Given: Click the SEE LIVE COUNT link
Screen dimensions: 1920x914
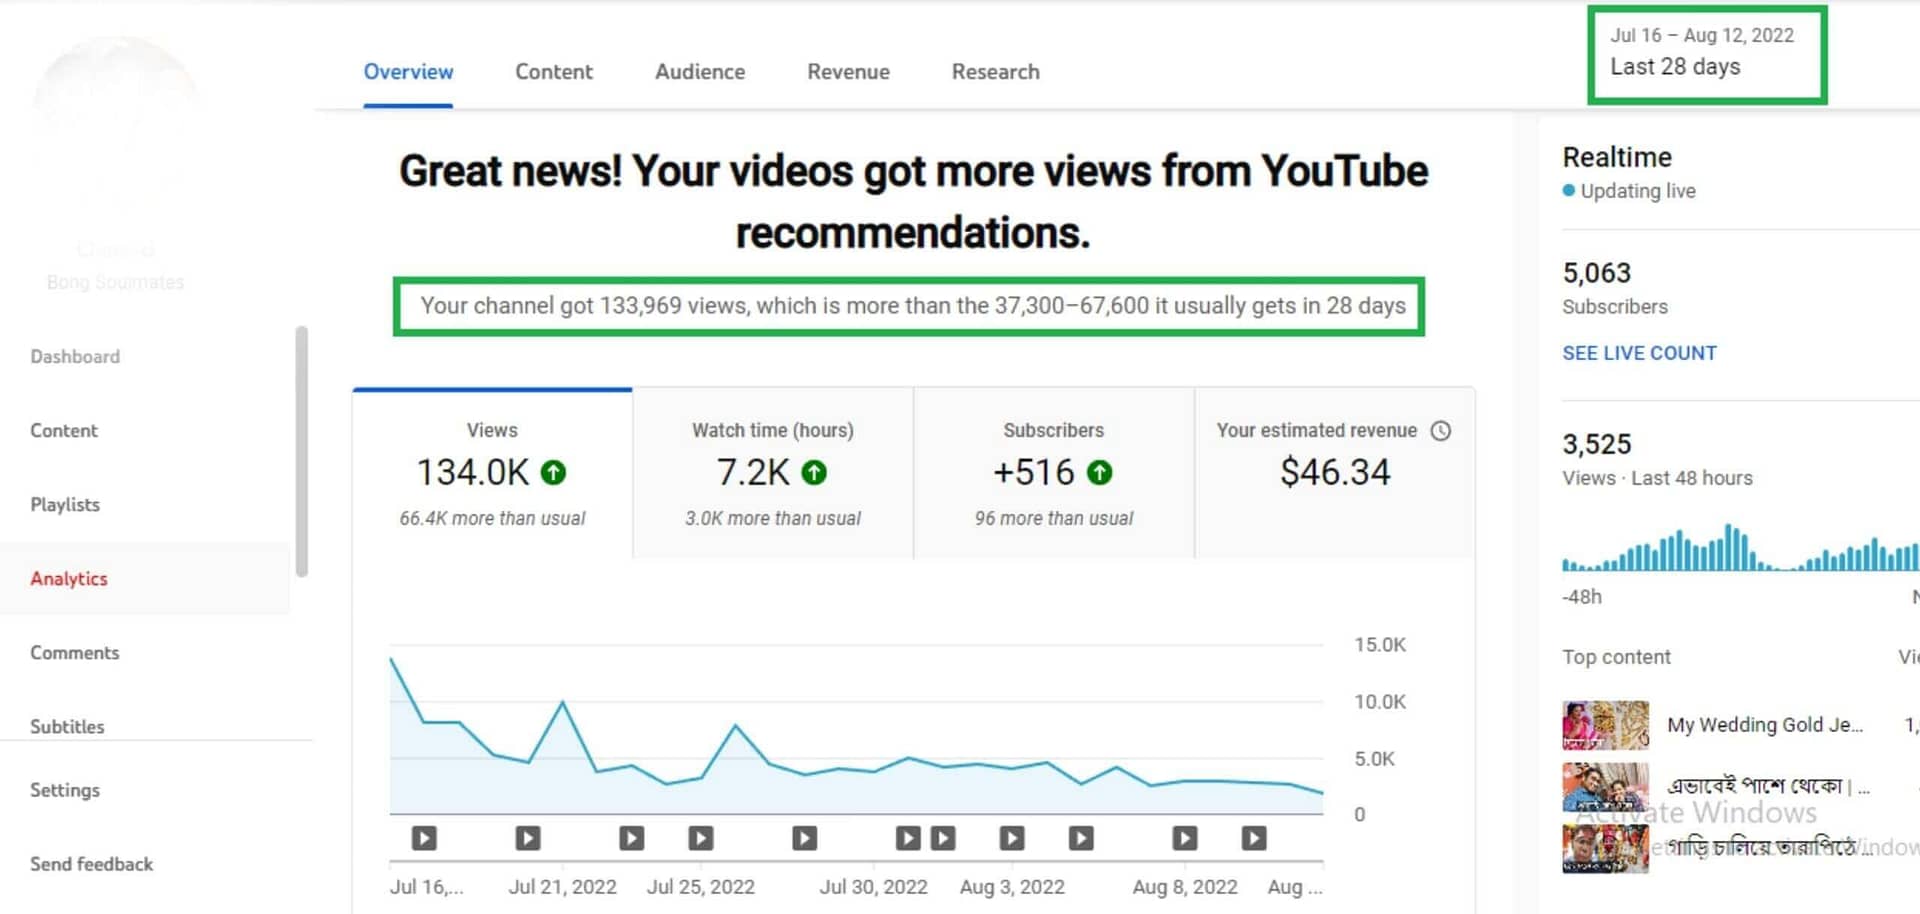Looking at the screenshot, I should click(1640, 353).
